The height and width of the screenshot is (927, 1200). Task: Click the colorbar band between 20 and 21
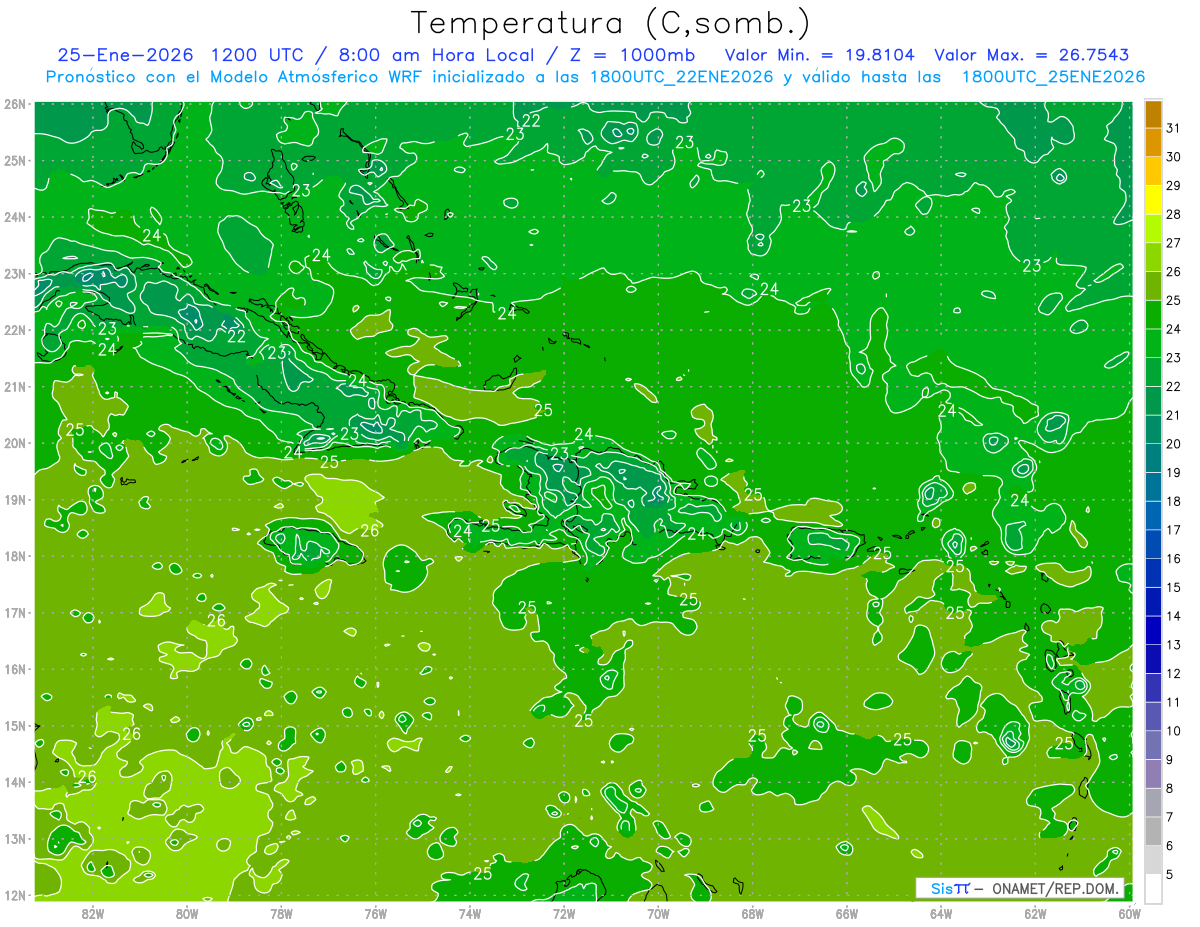[1153, 430]
